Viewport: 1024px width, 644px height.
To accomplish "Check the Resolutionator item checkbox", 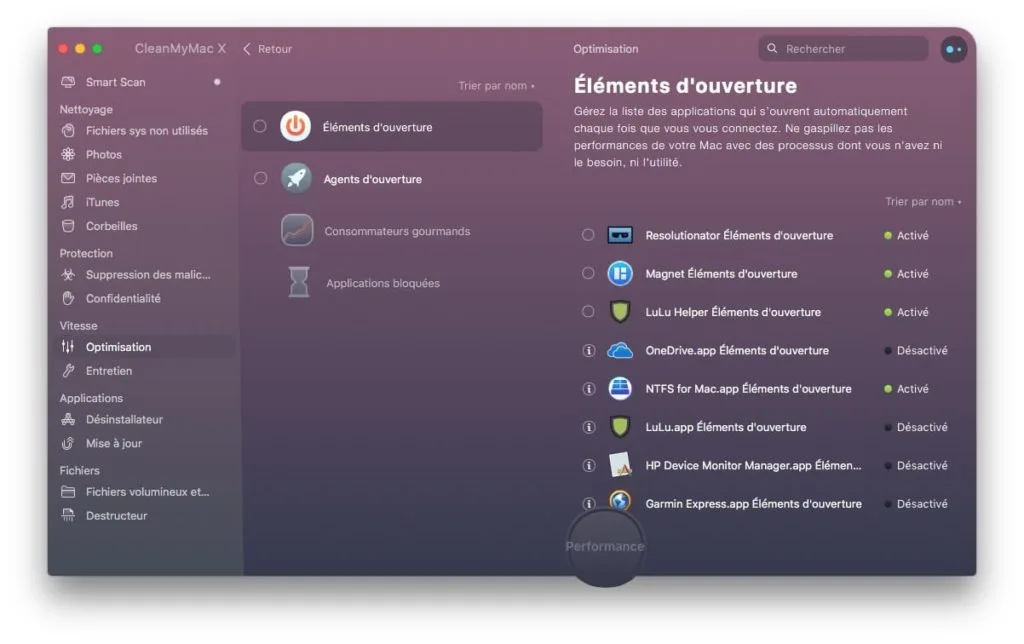I will coord(588,234).
